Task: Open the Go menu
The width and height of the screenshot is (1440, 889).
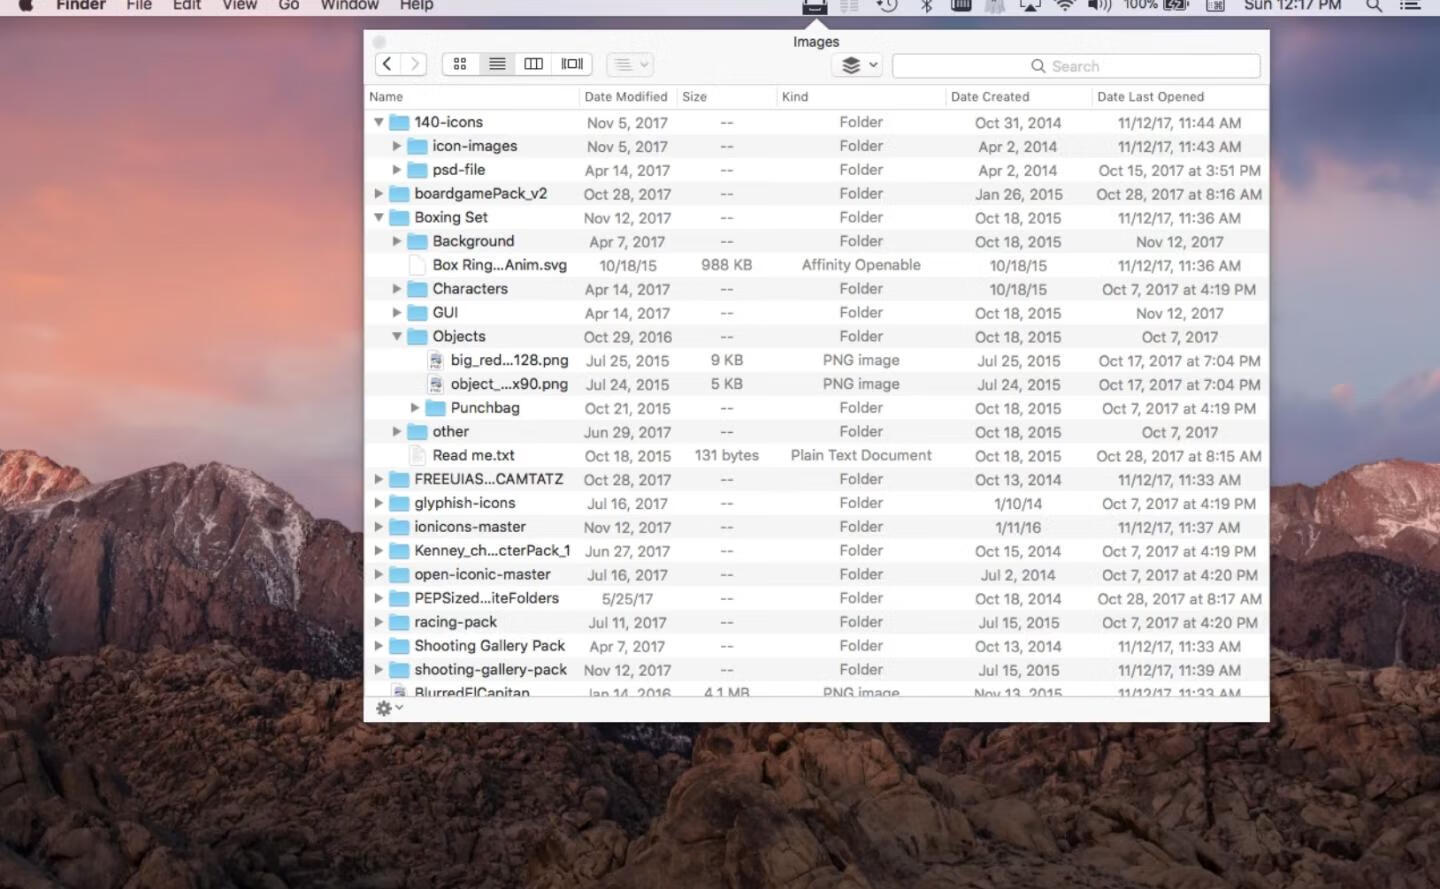Action: pos(289,5)
